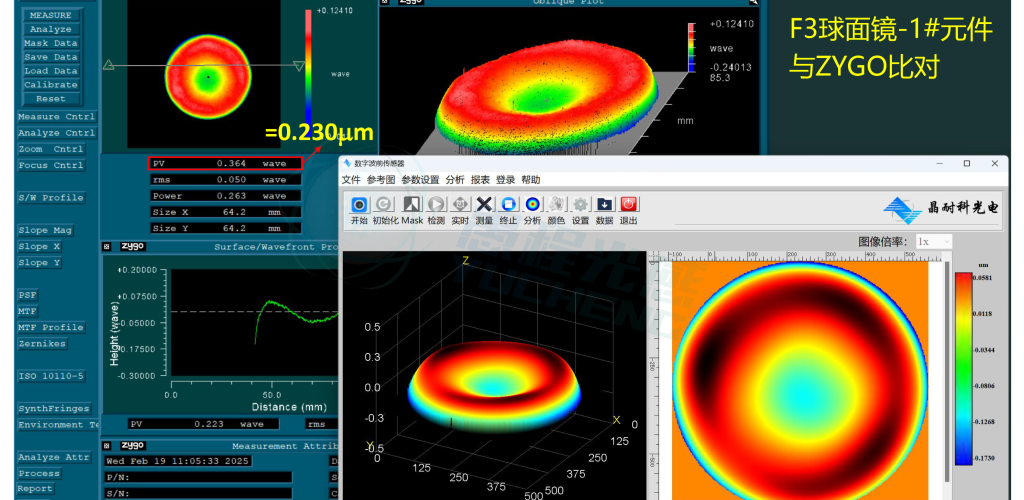
Task: Click the Oblique Plot color legend bar
Action: (692, 48)
